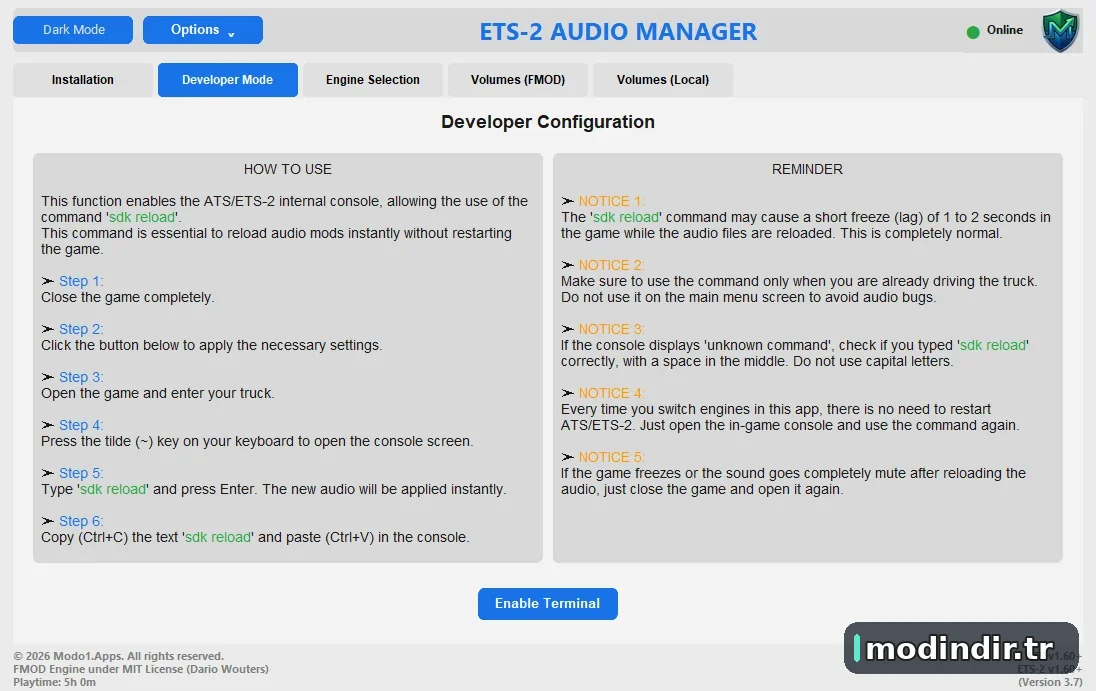Click 'Open the game and enter your truck.'
This screenshot has width=1096, height=691.
157,393
